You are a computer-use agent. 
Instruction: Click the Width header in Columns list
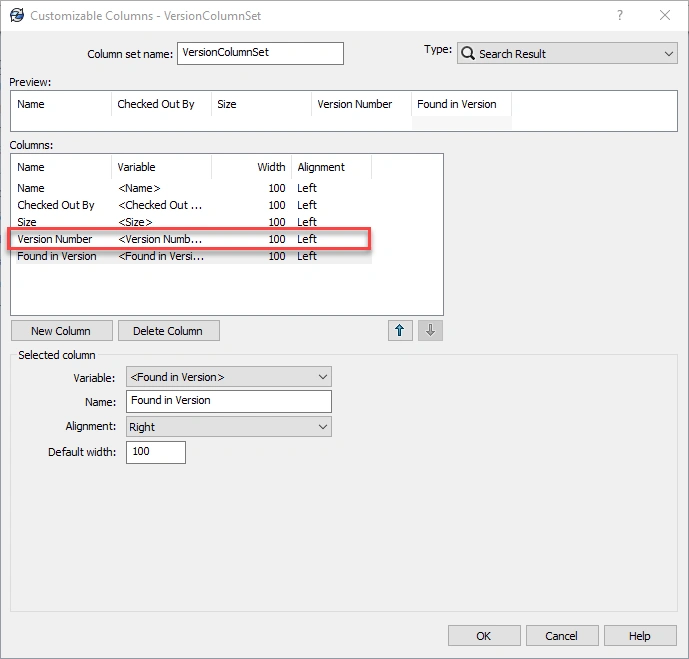(x=251, y=167)
